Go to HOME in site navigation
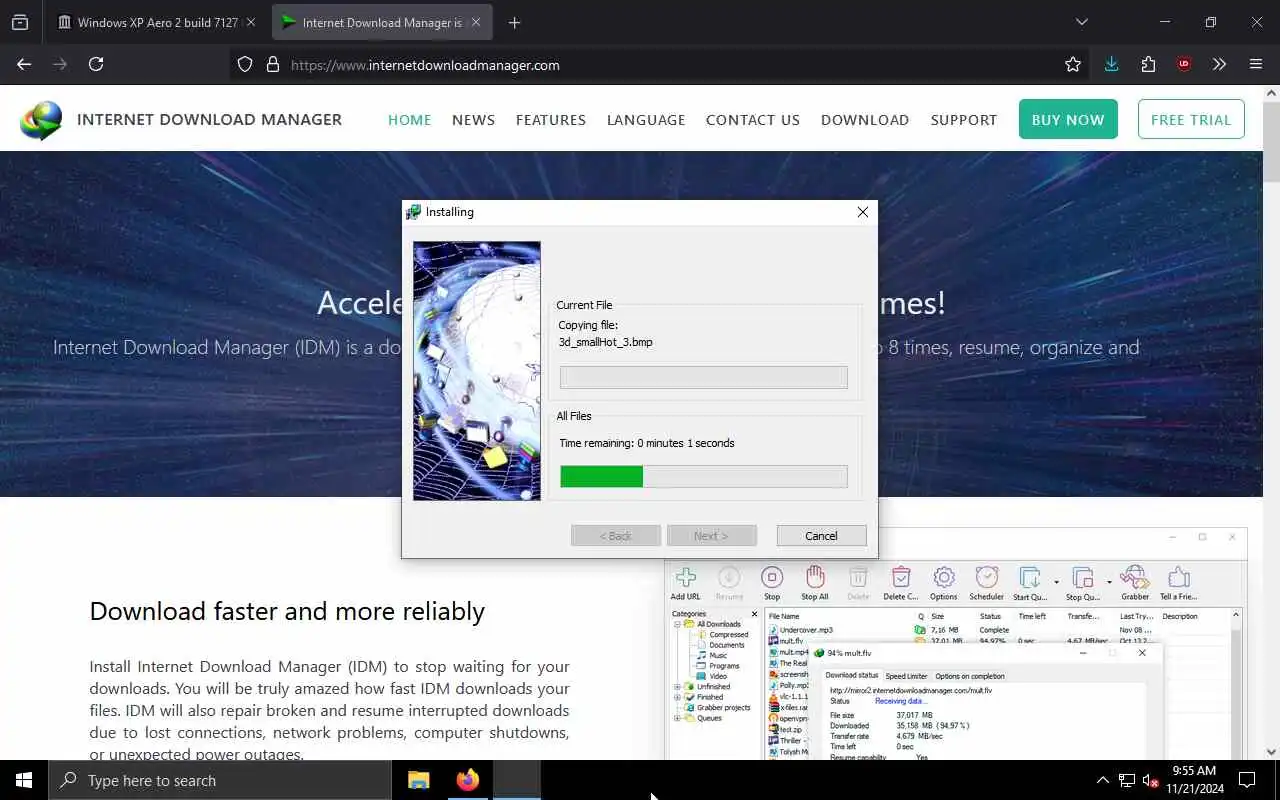This screenshot has height=800, width=1280. pyautogui.click(x=409, y=119)
